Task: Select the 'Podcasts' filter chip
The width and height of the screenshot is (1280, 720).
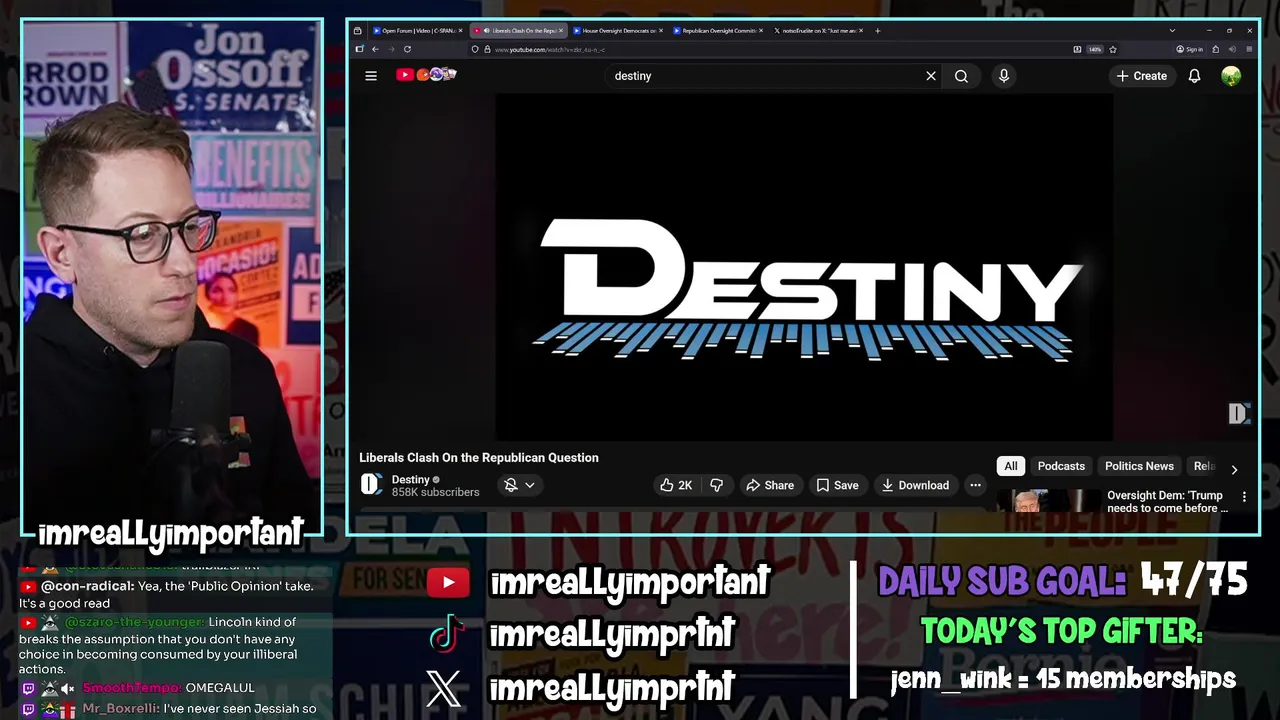Action: pos(1061,466)
